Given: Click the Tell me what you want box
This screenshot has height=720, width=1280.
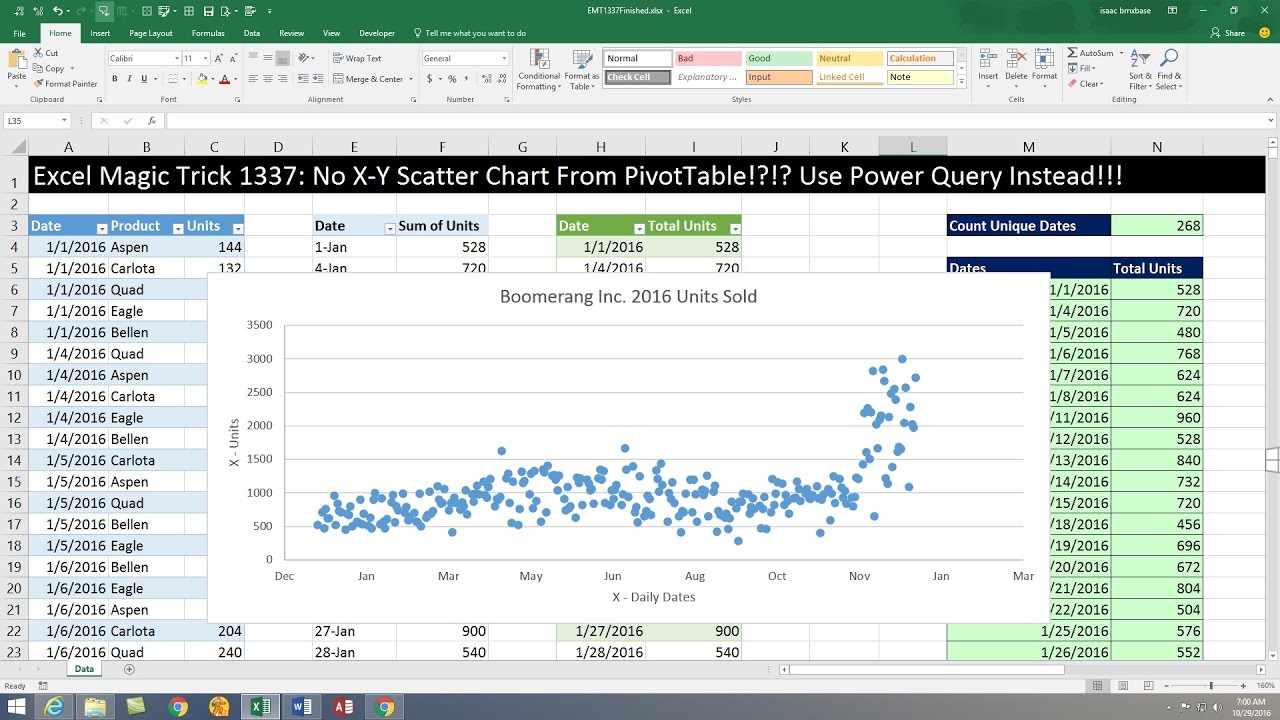Looking at the screenshot, I should coord(470,33).
